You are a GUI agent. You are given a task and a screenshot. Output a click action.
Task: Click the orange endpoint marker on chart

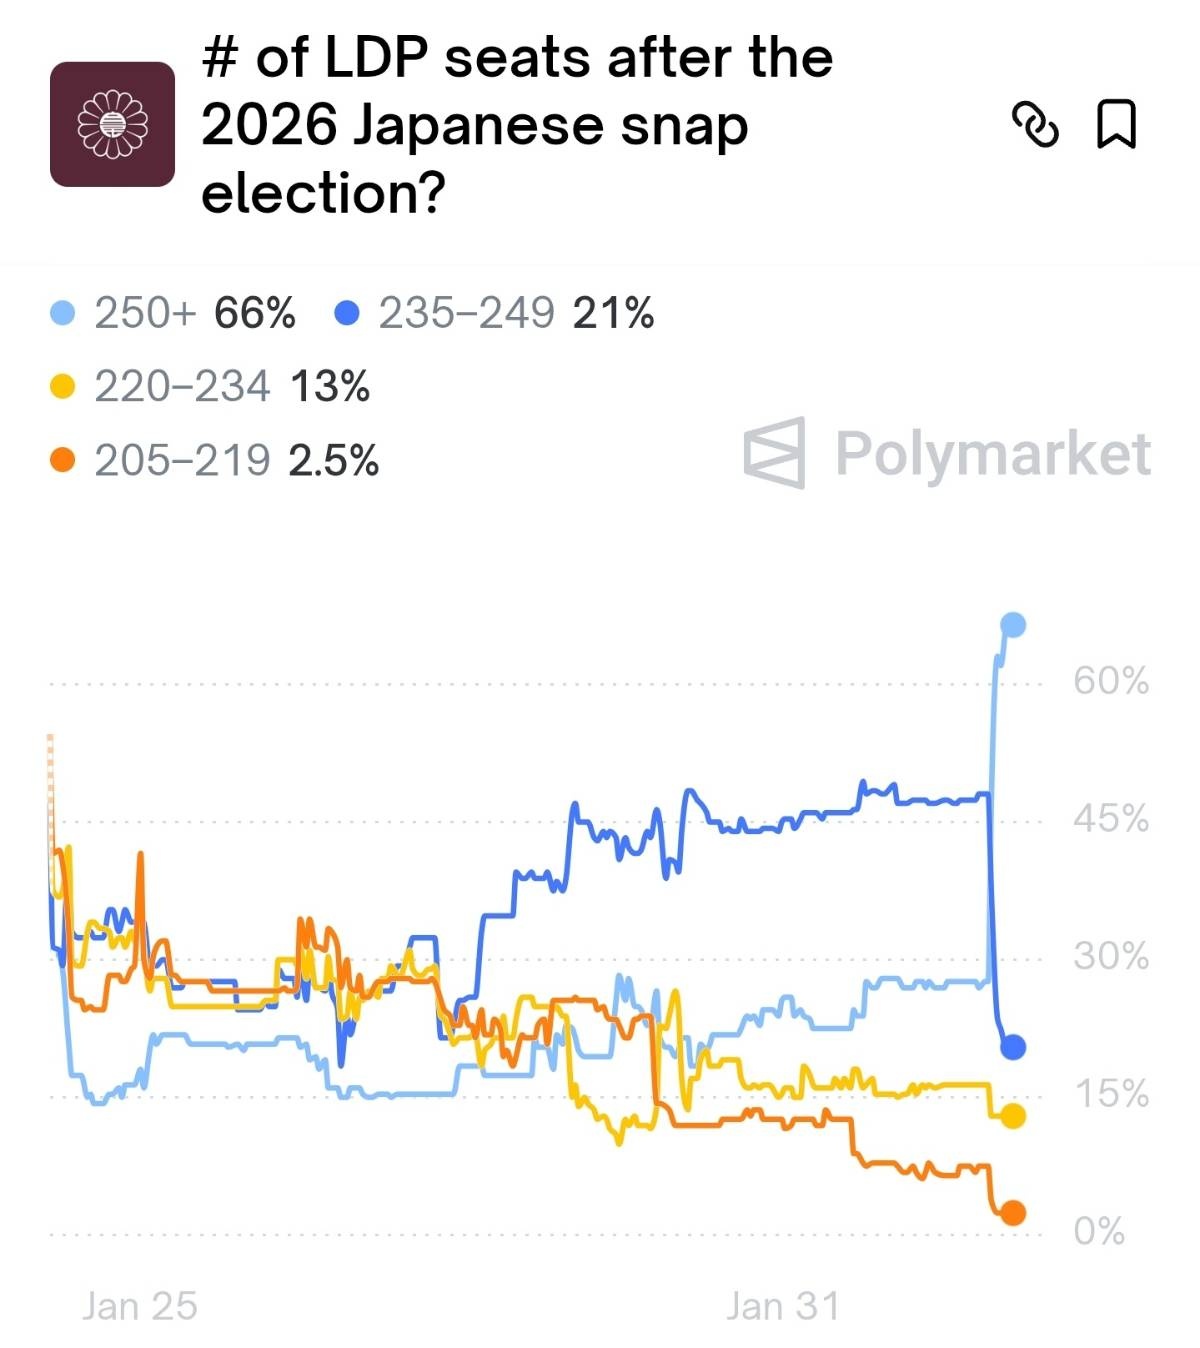[1013, 1213]
